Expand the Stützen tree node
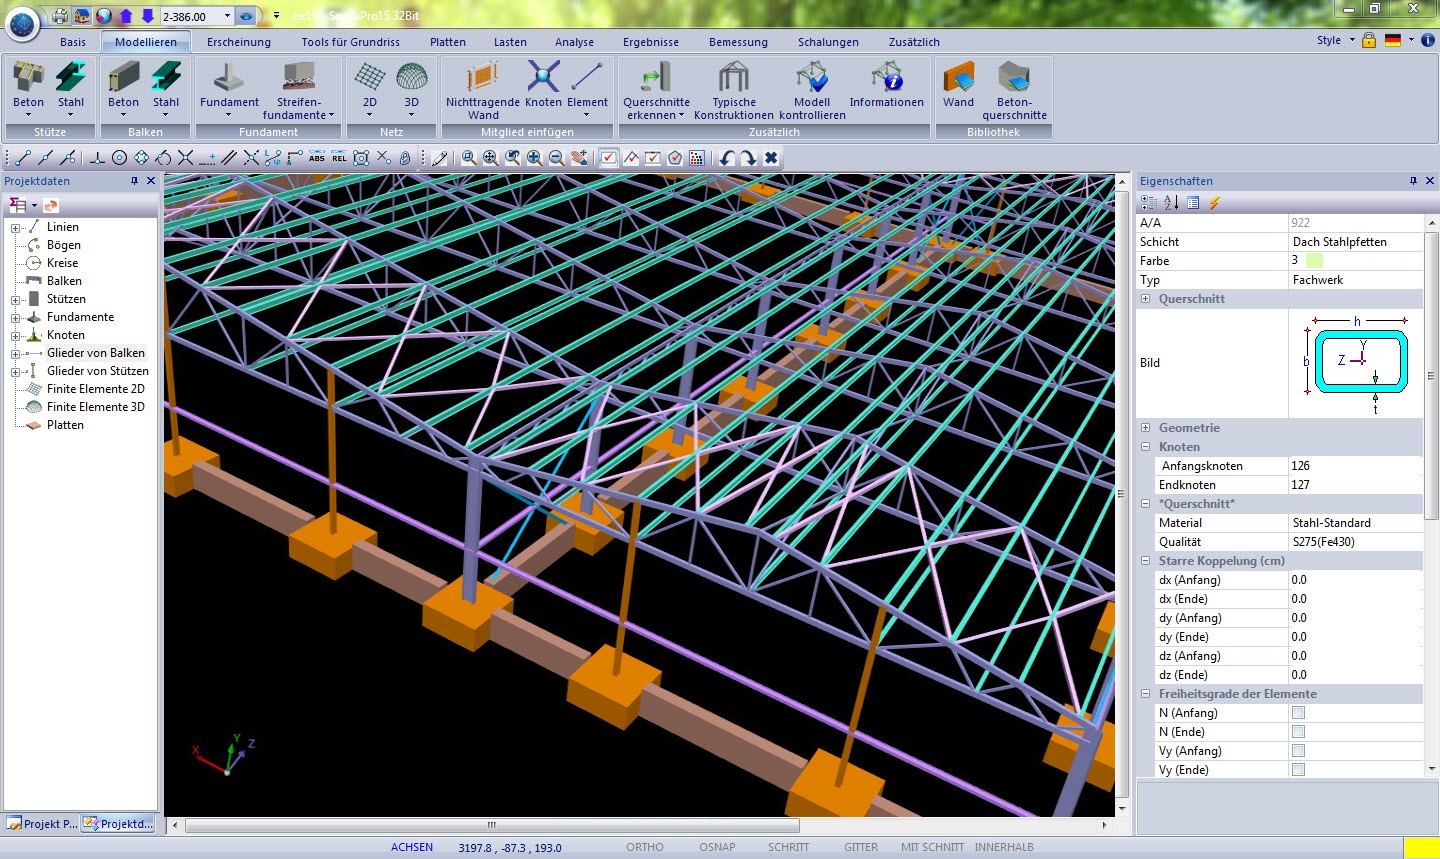 (x=16, y=299)
